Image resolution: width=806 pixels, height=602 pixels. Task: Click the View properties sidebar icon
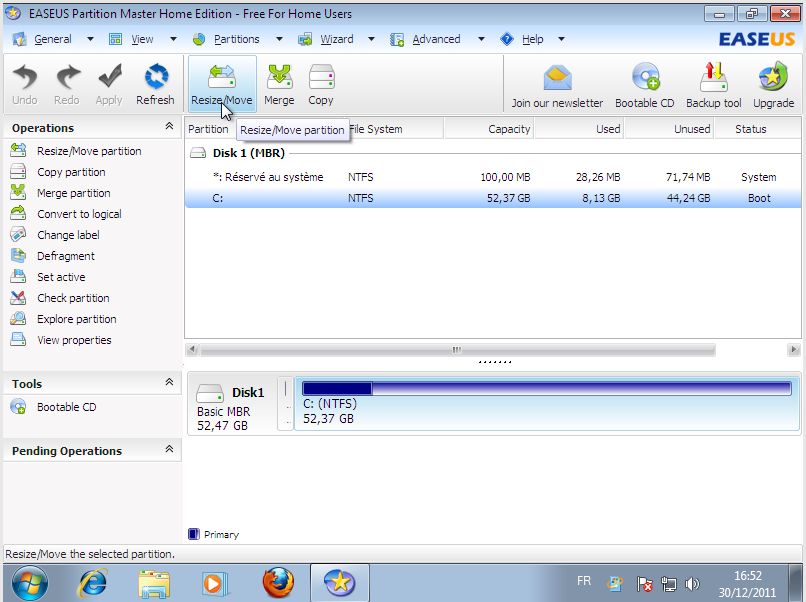click(18, 340)
